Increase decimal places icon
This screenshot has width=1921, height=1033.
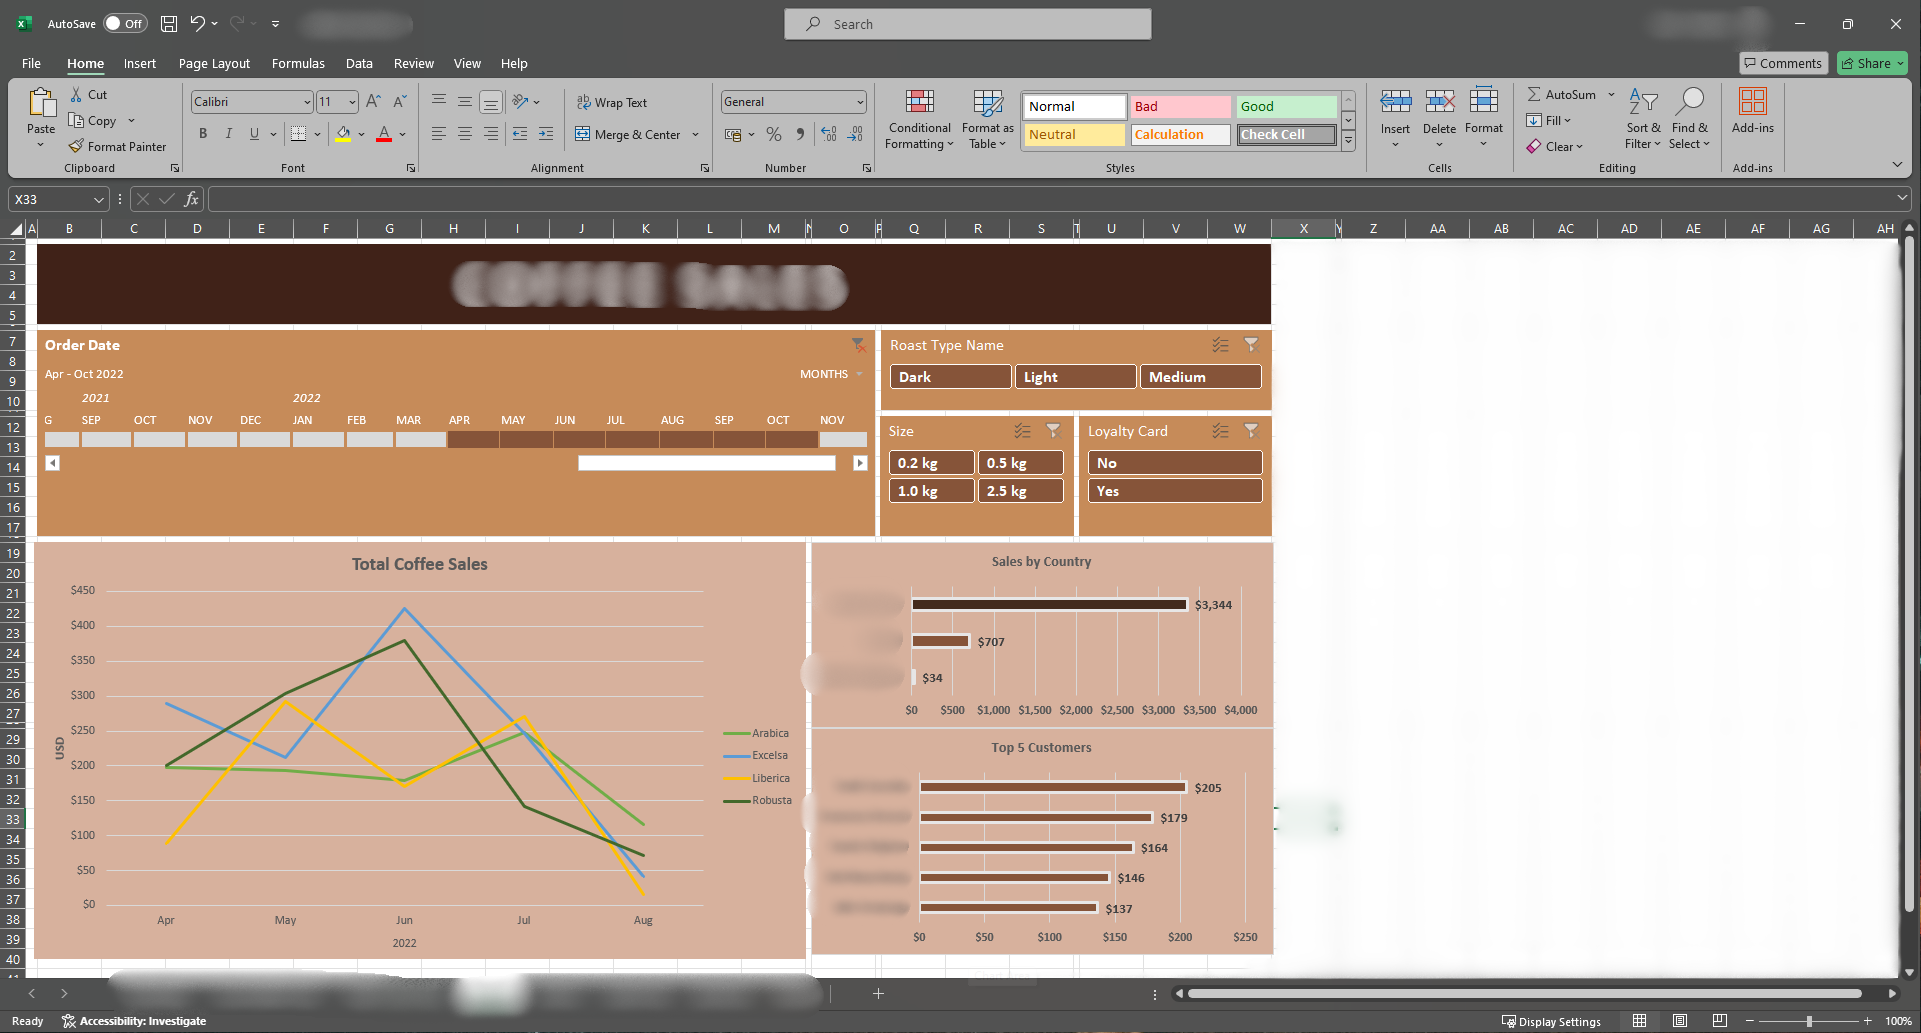pos(829,134)
